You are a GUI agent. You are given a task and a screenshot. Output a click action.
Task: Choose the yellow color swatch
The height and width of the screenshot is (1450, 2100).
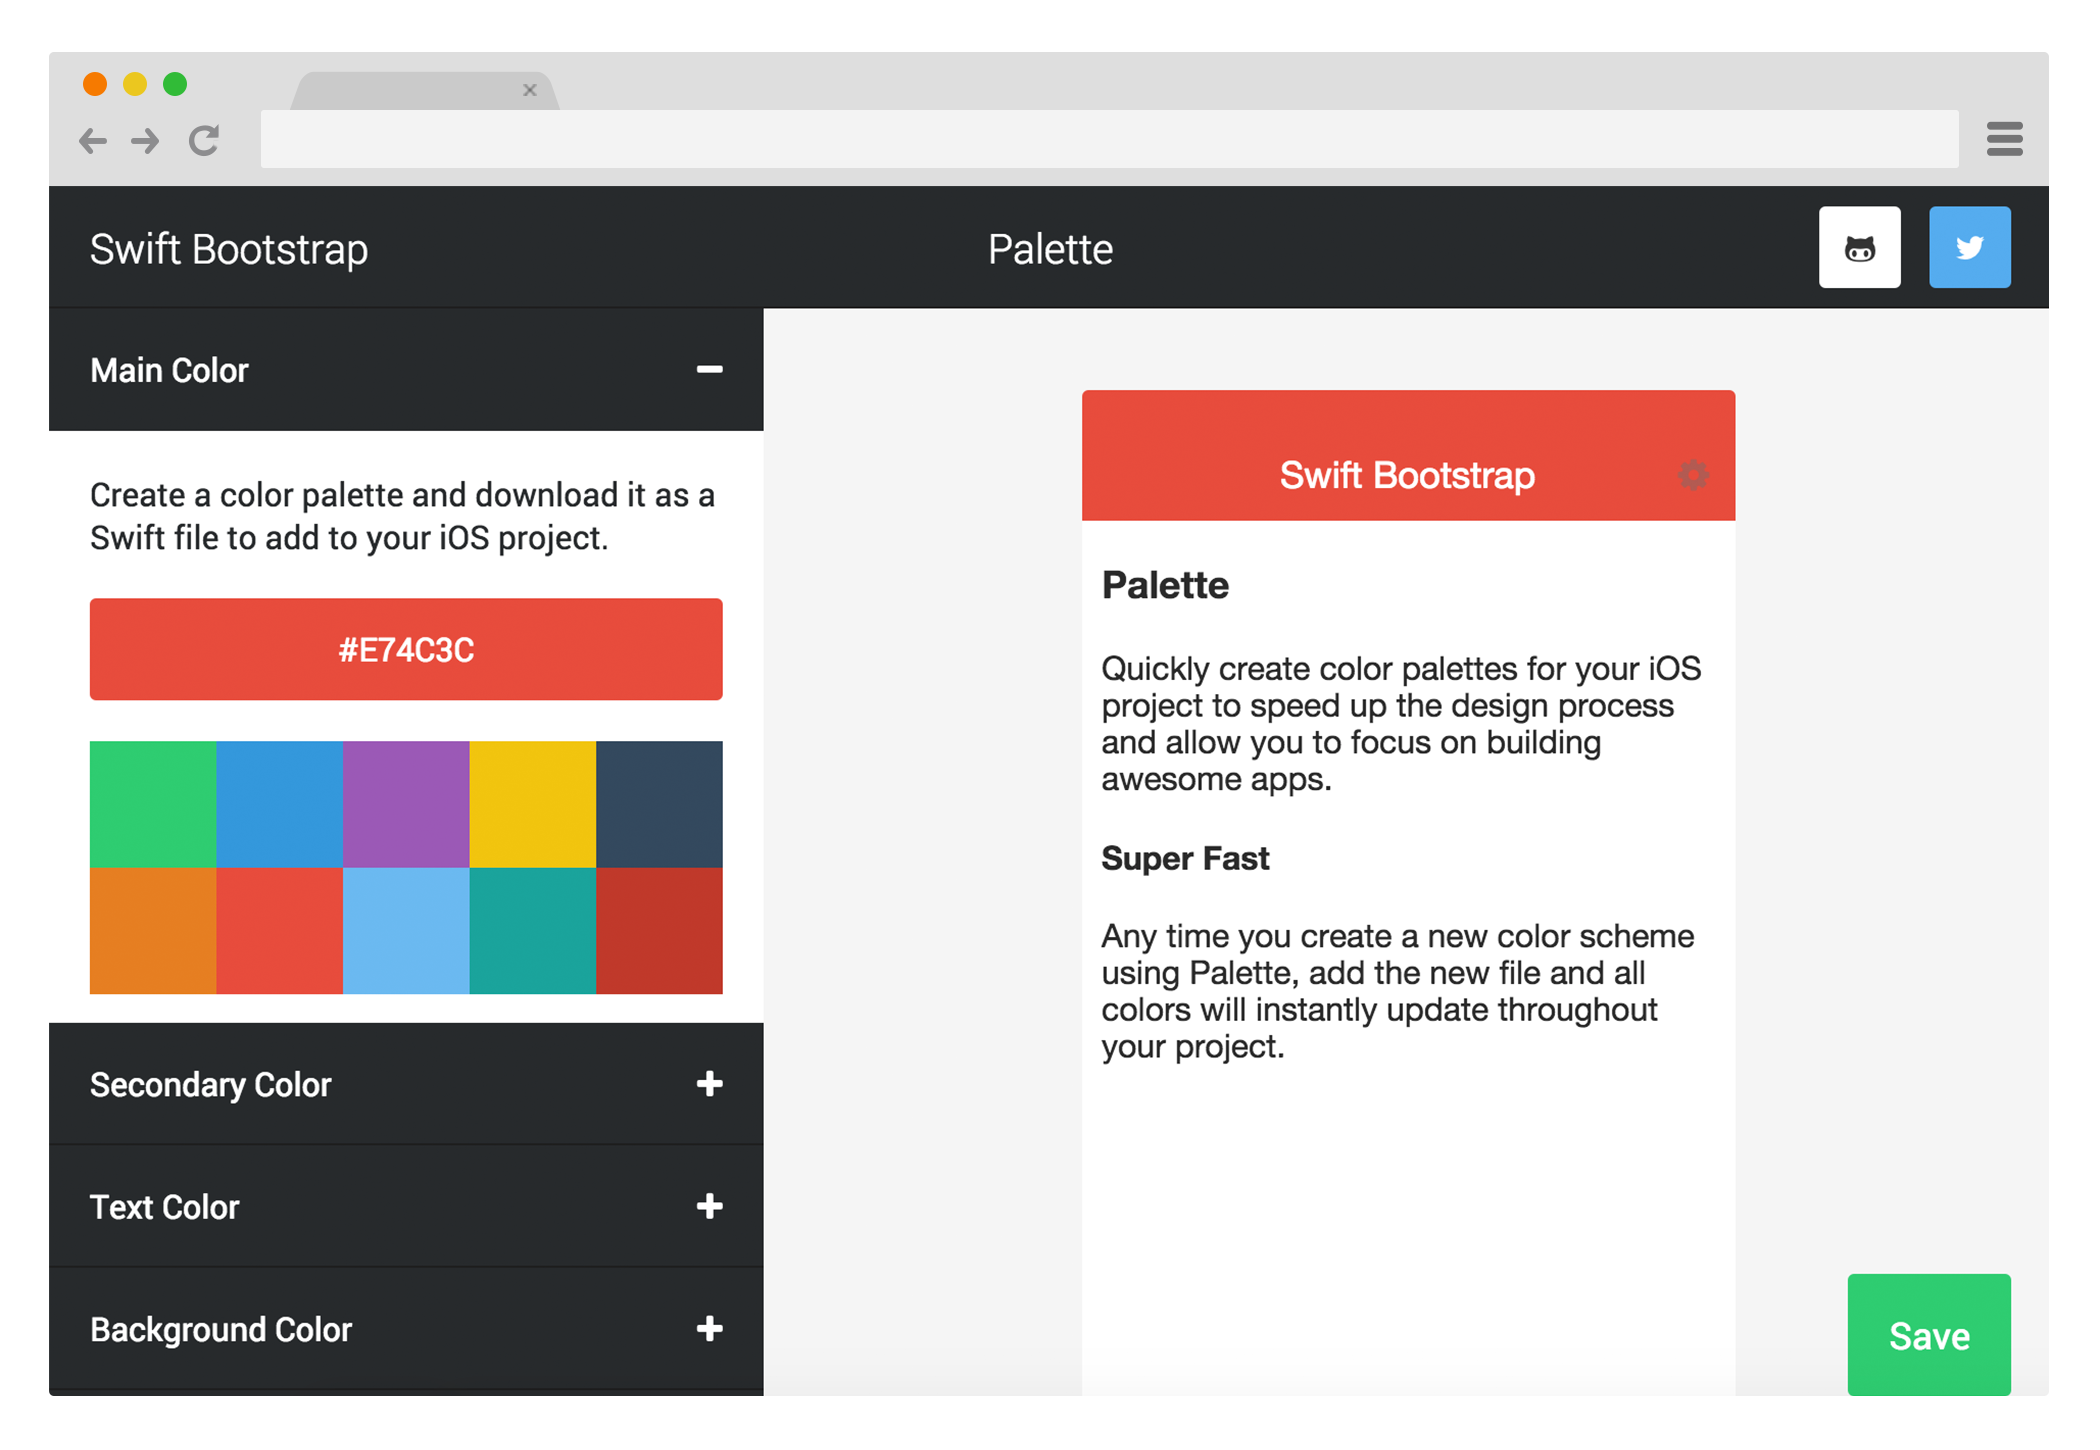pyautogui.click(x=532, y=804)
